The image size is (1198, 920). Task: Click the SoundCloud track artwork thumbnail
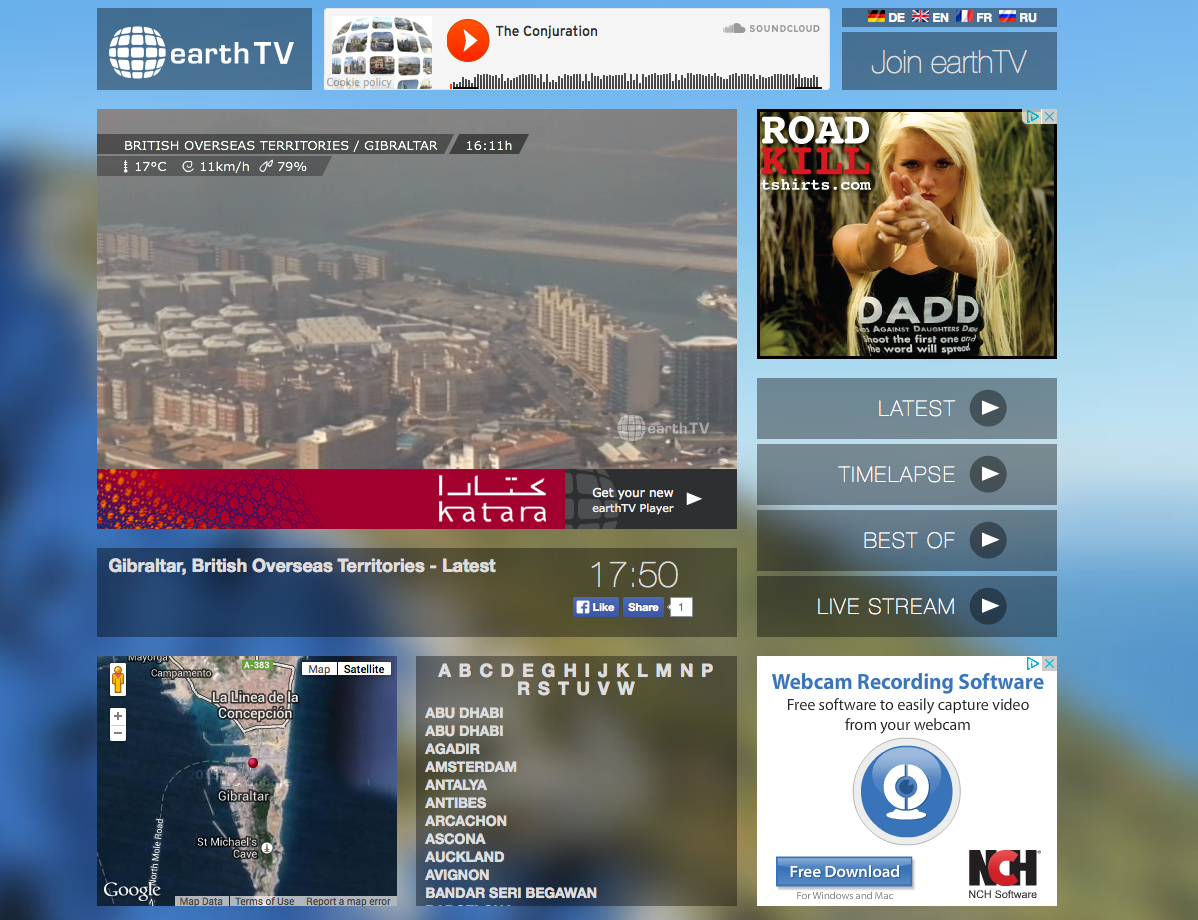(382, 52)
